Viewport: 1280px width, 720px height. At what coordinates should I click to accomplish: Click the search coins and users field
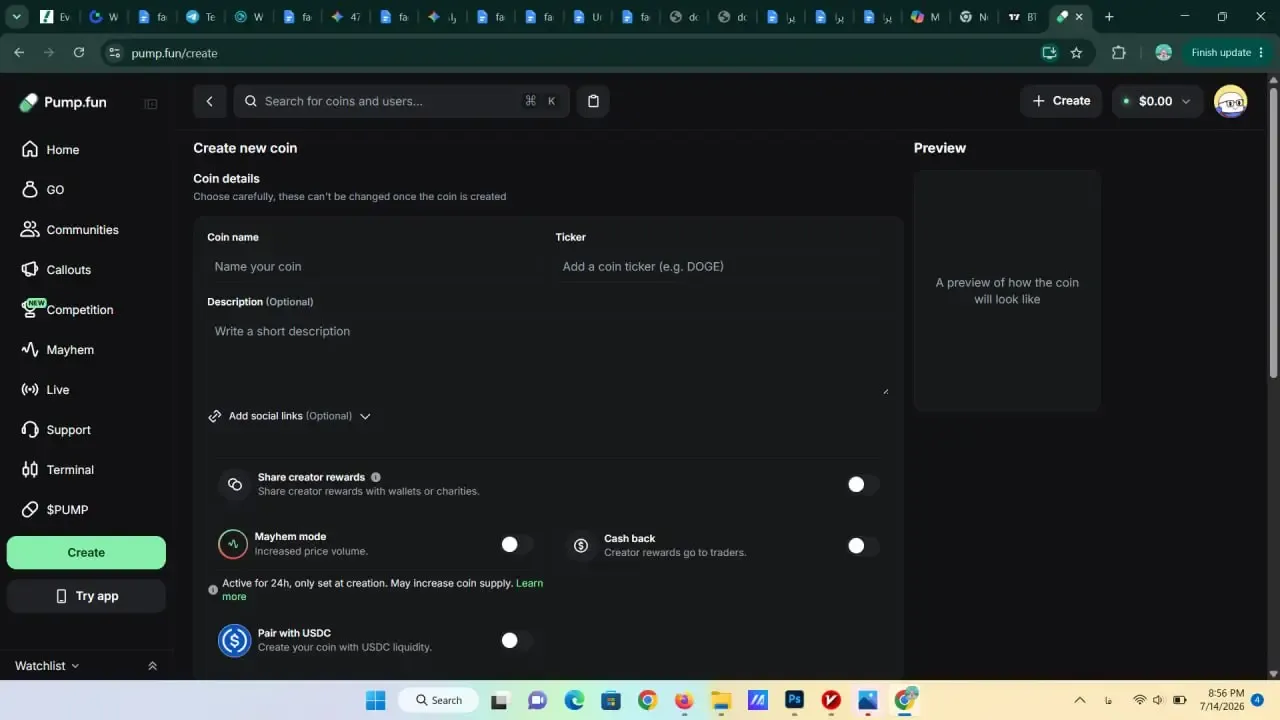402,101
